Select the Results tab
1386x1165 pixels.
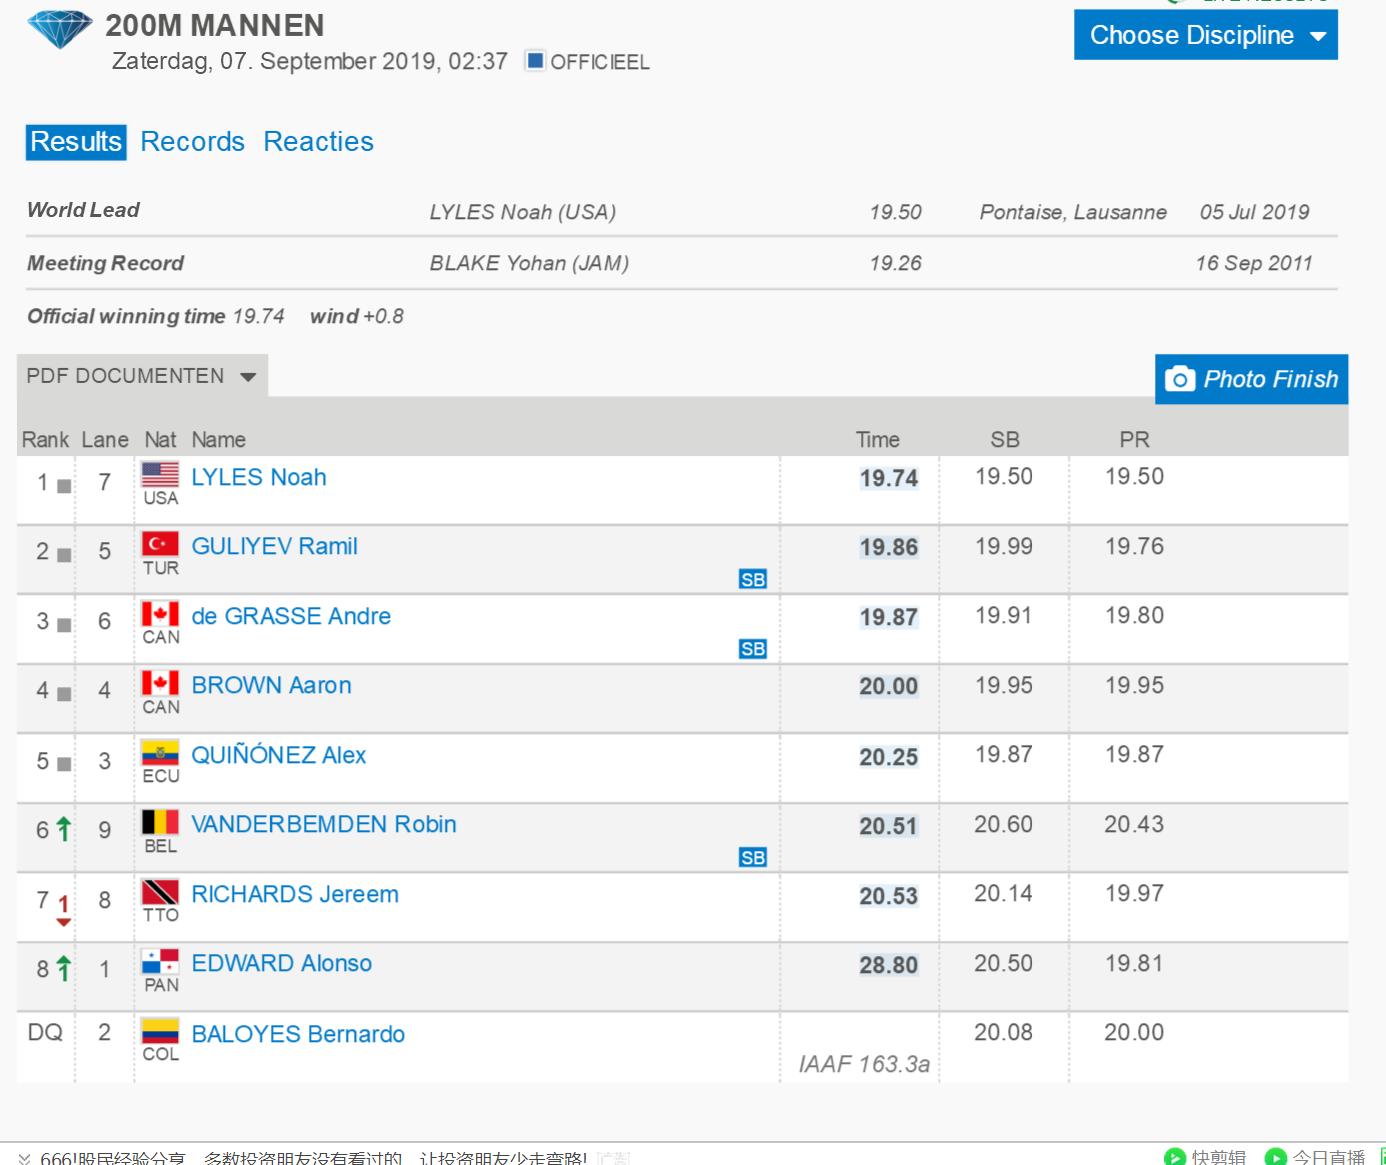tap(76, 142)
